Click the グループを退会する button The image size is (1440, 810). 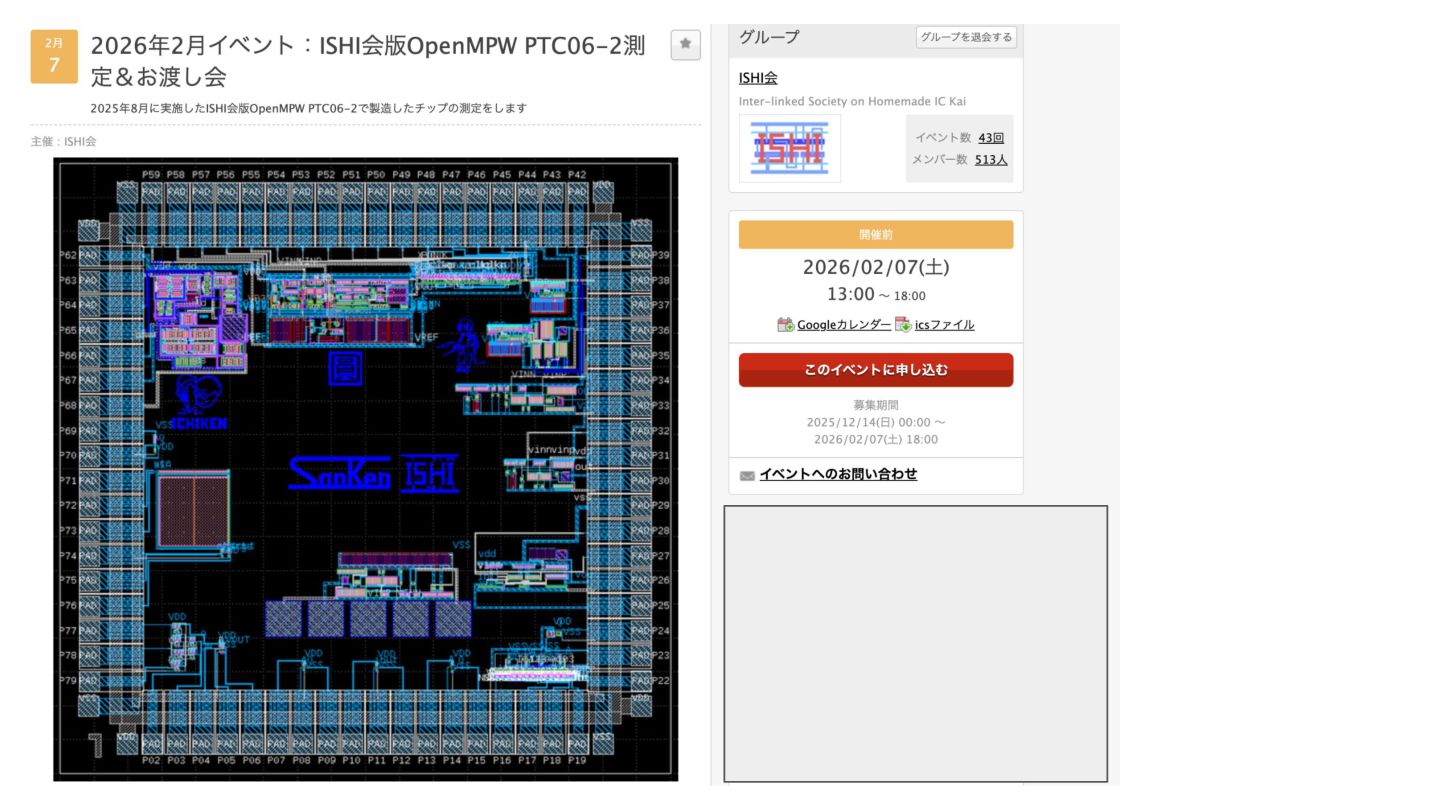[x=966, y=37]
